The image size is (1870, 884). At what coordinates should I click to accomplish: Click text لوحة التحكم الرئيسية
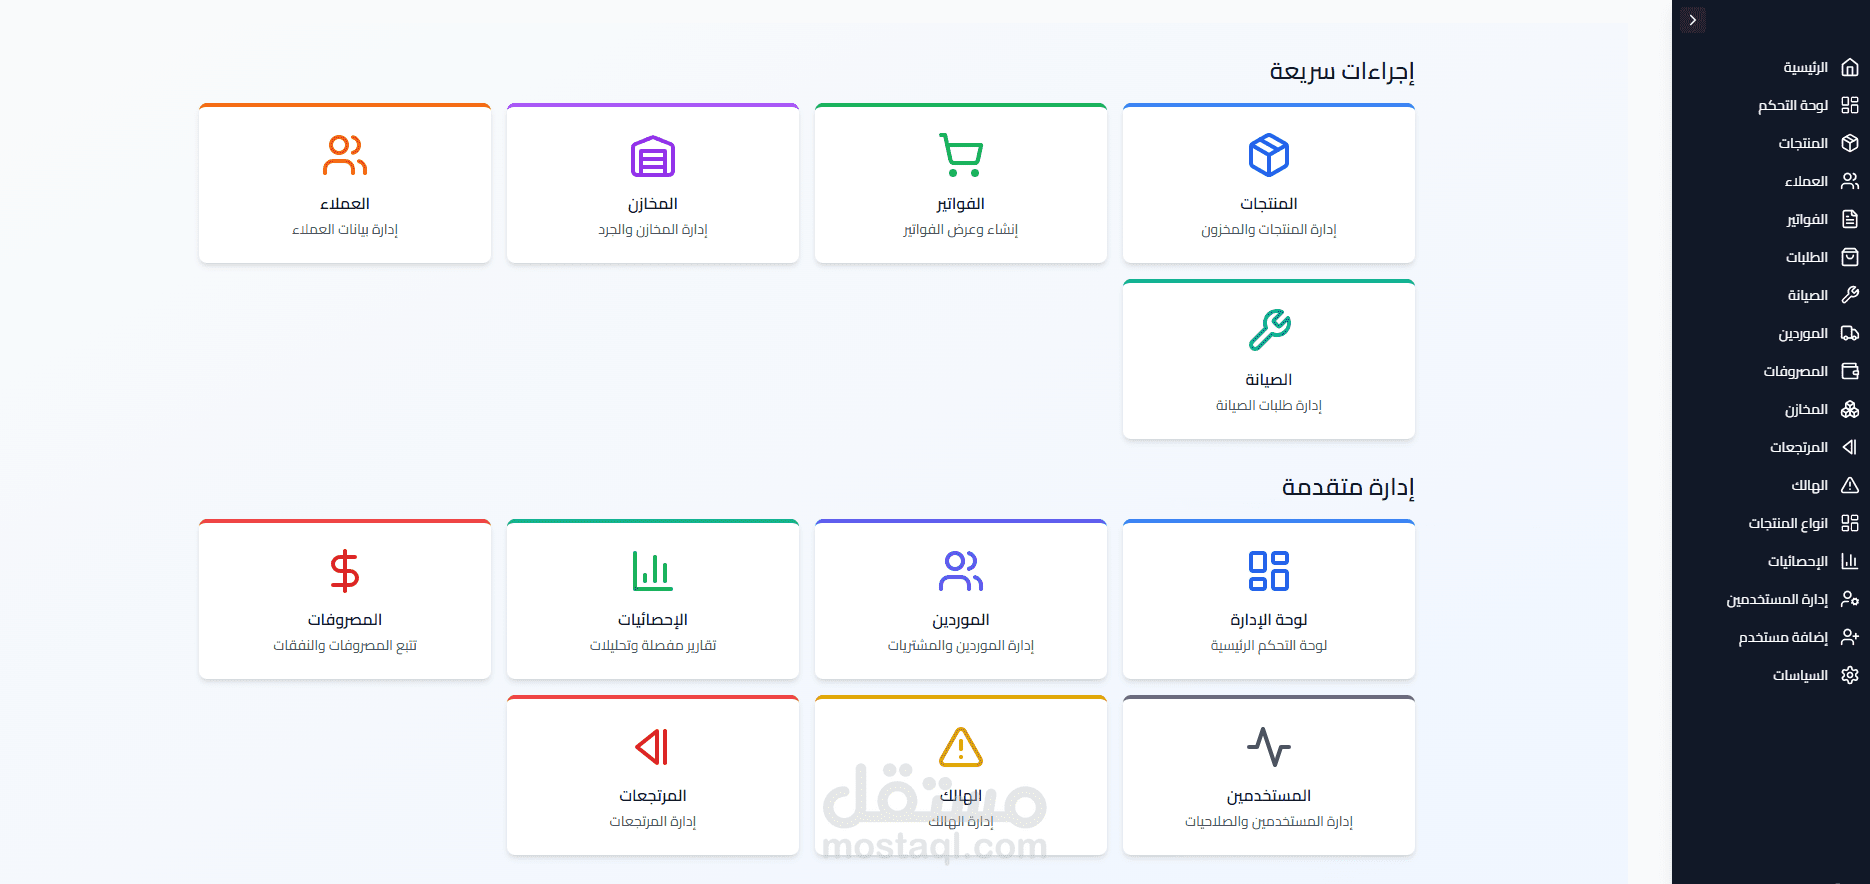click(1269, 646)
